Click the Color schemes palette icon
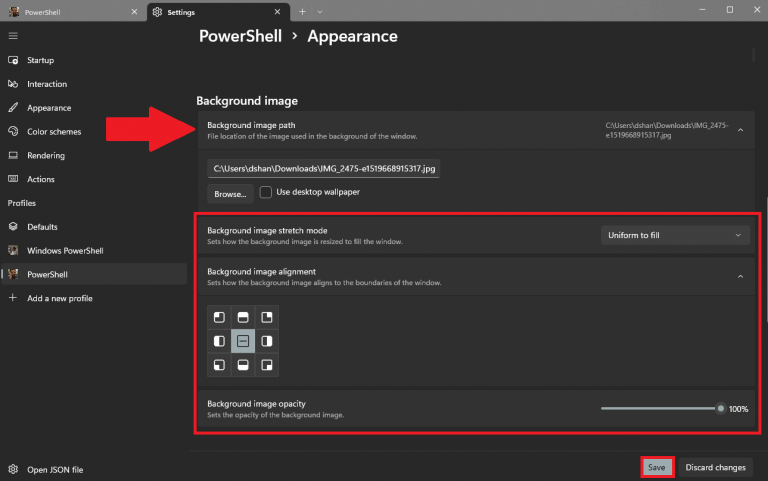 tap(13, 131)
